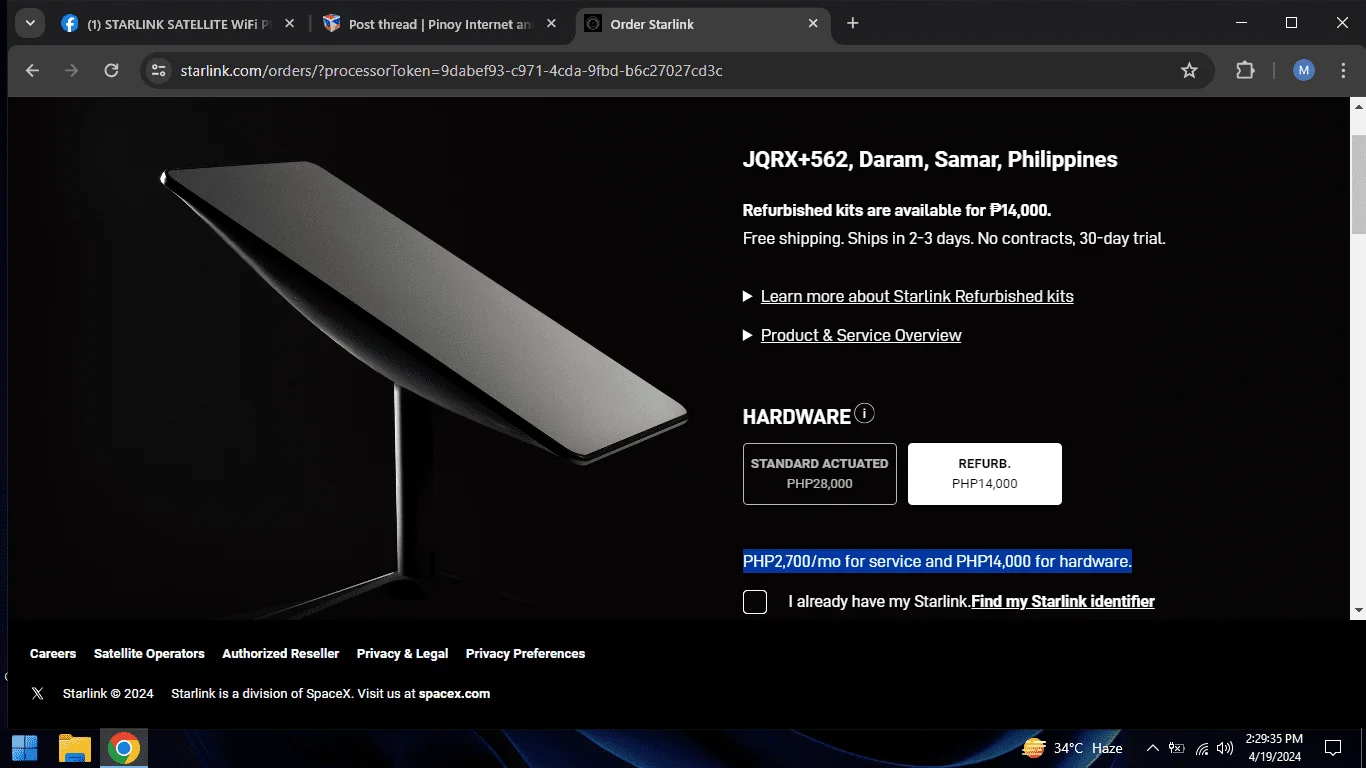Open the Chrome extensions puzzle icon

[1245, 70]
